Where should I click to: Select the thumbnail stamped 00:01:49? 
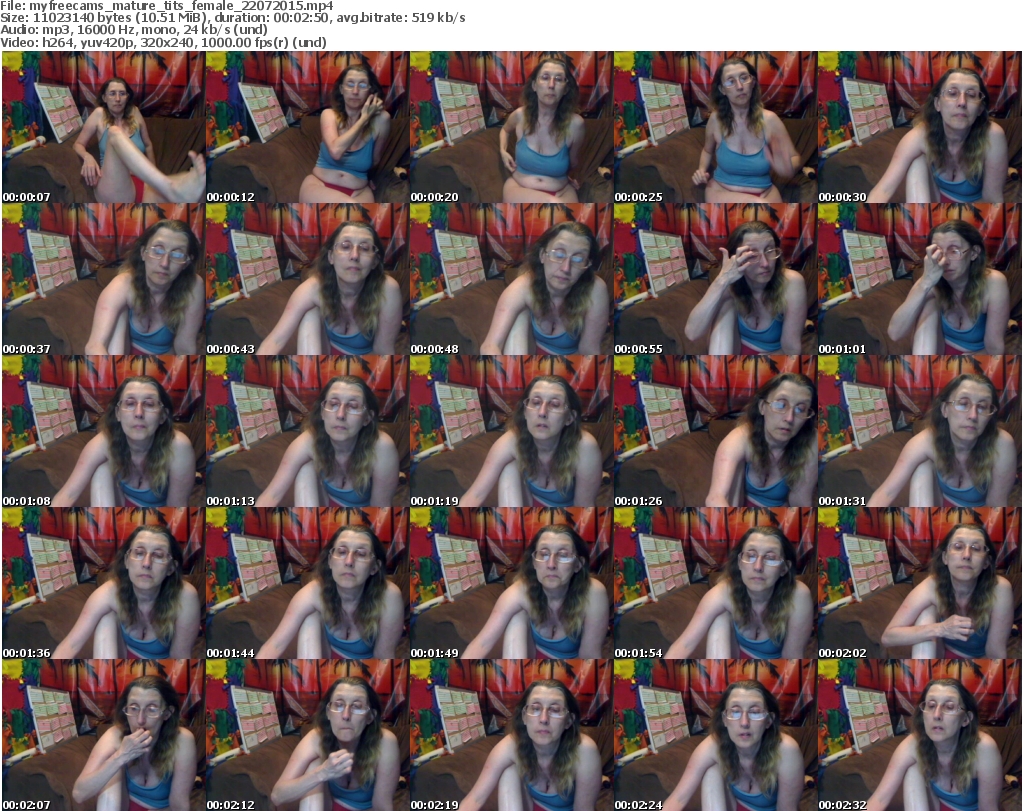coord(511,584)
